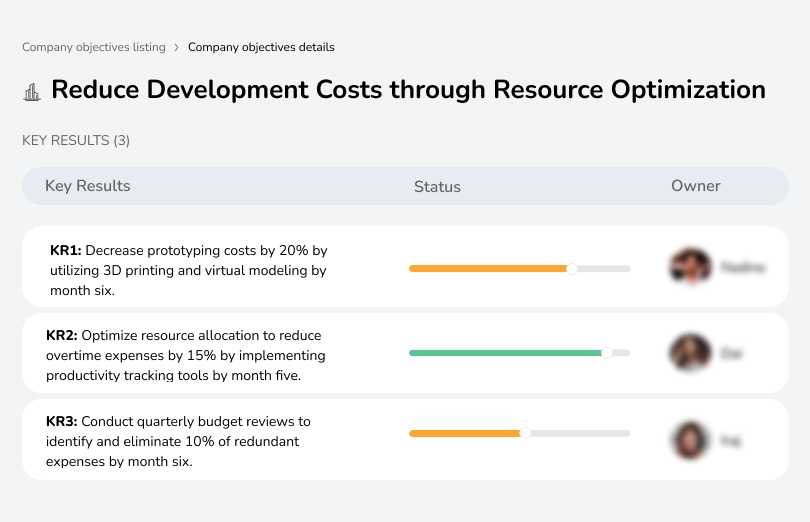The height and width of the screenshot is (522, 810).
Task: Open KR3 quarterly budget reviews description
Action: click(178, 441)
